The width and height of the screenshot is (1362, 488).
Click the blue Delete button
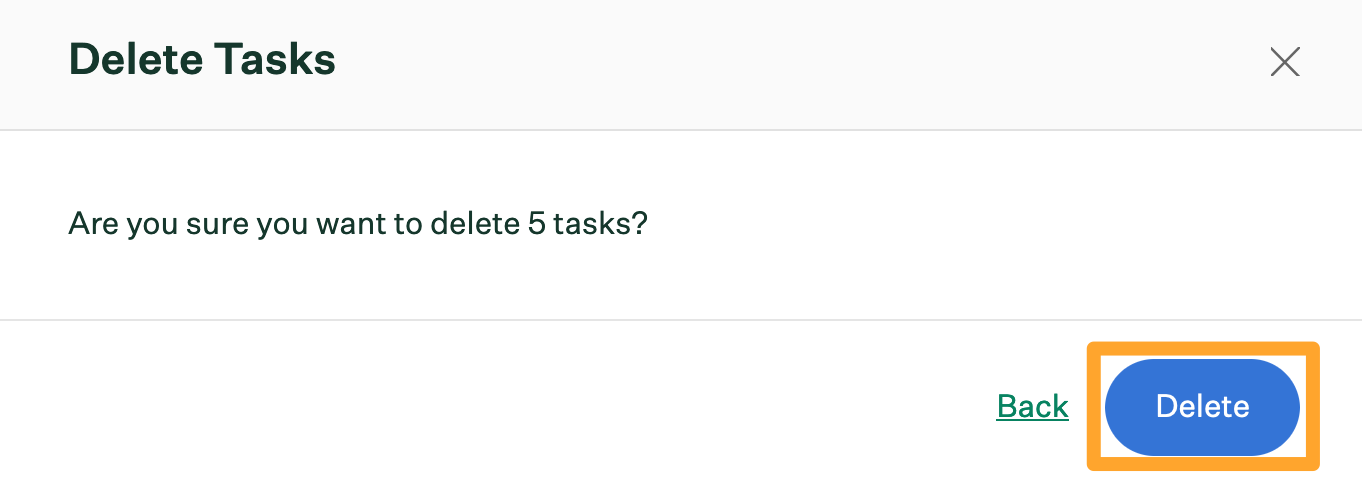click(x=1202, y=407)
